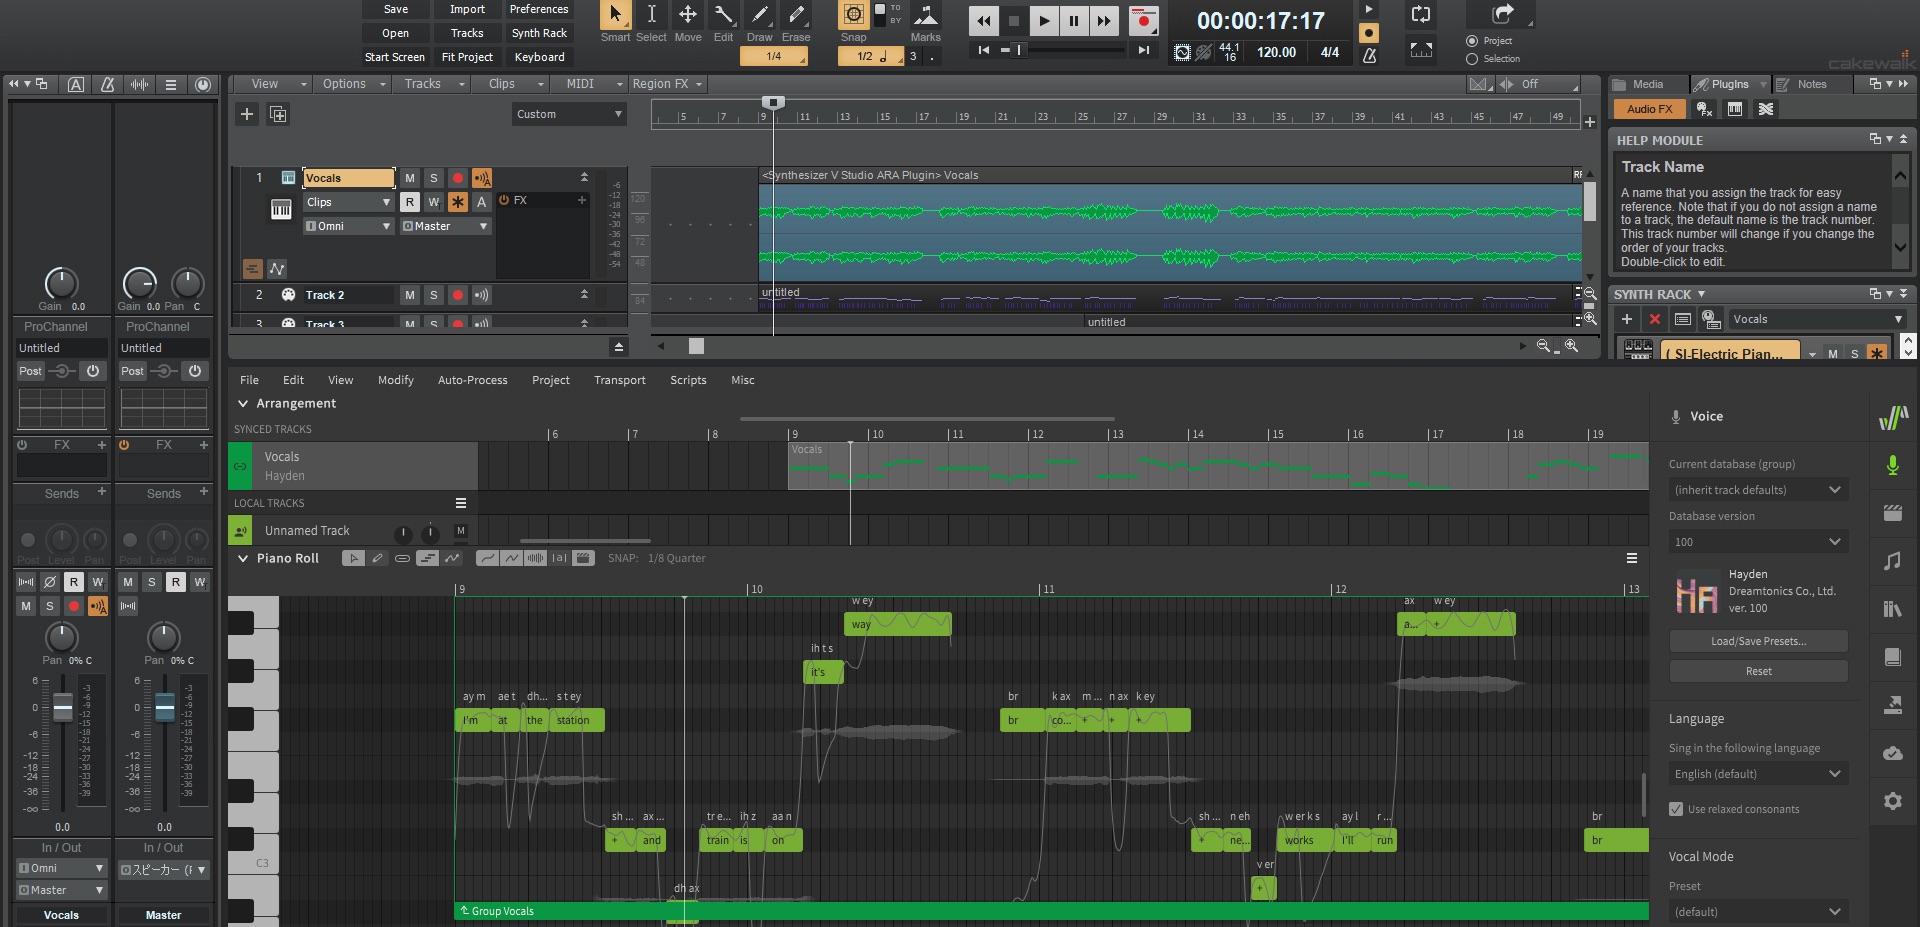Open the Custom track control dropdown

(x=570, y=114)
